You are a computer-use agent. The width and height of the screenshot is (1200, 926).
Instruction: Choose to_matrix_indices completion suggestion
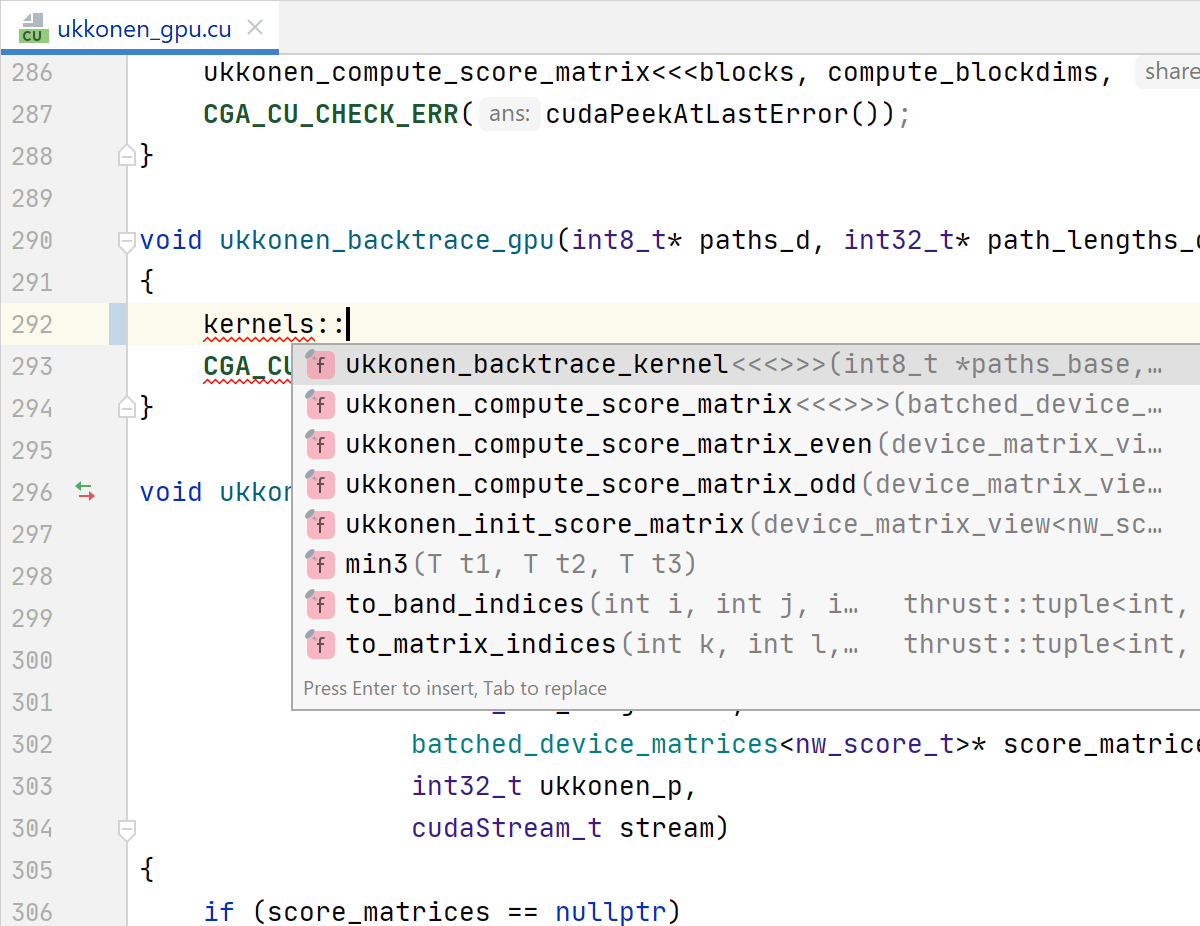pos(746,645)
